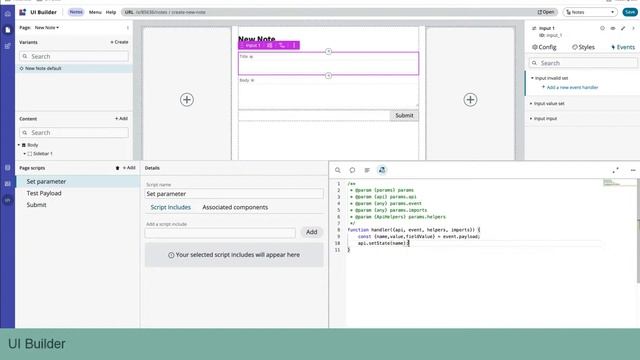The height and width of the screenshot is (360, 640).
Task: Minimize the script editor panel
Action: coord(633,170)
